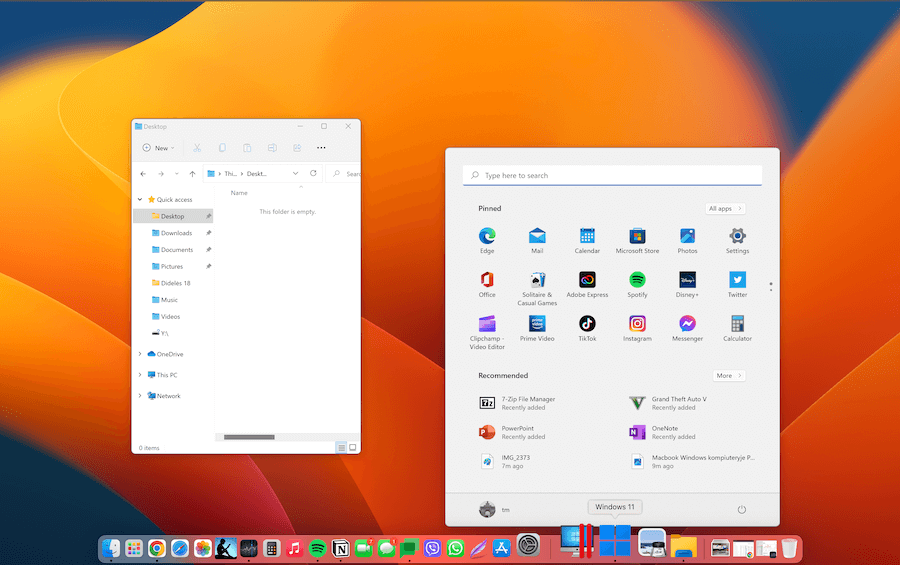
Task: Switch File Explorer to details view
Action: (342, 447)
